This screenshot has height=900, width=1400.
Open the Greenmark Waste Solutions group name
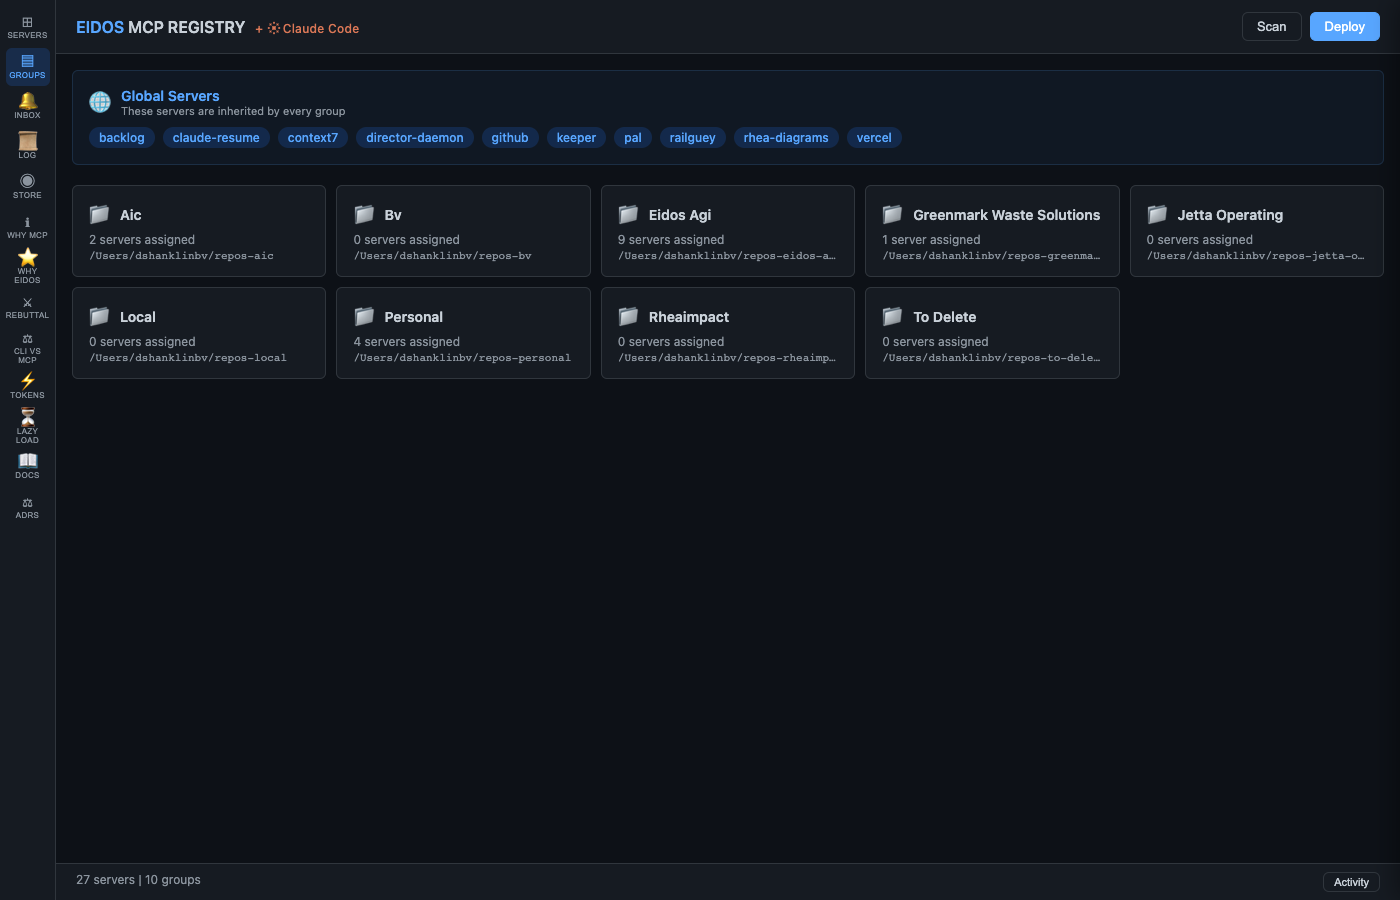(x=1006, y=215)
